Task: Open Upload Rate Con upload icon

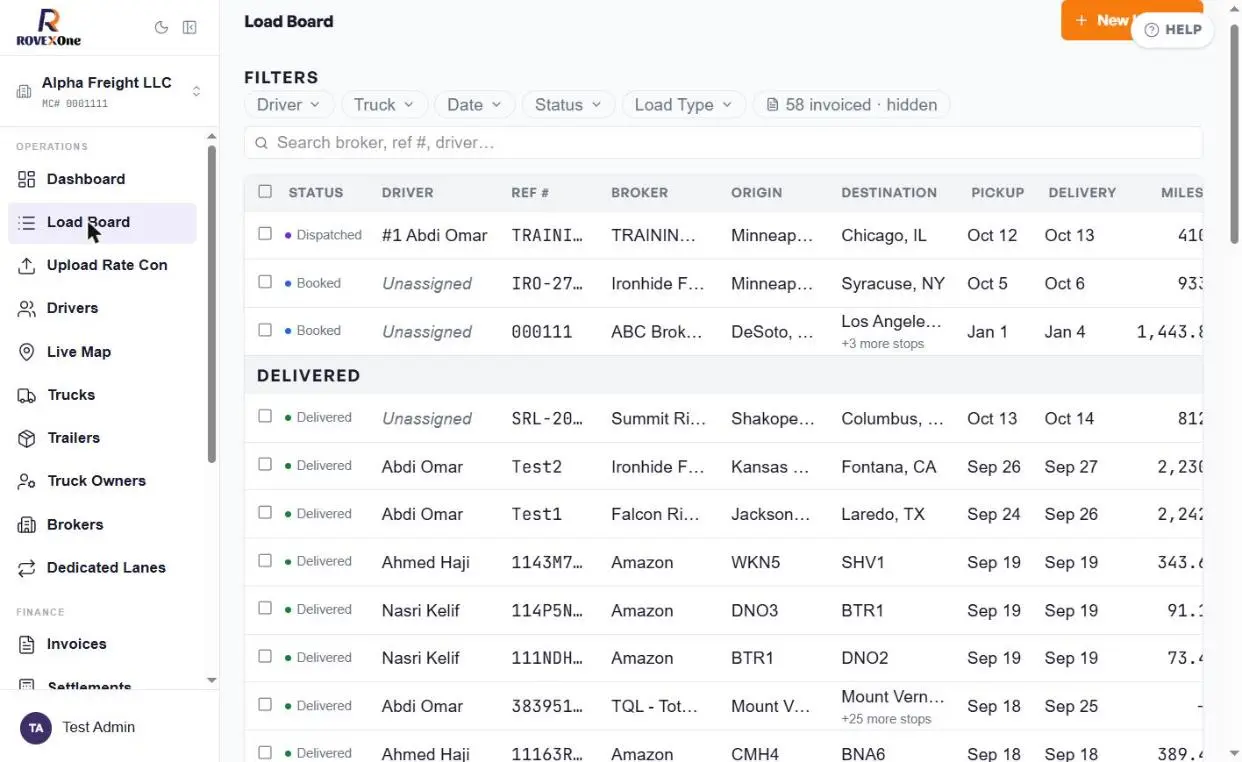Action: (x=27, y=265)
